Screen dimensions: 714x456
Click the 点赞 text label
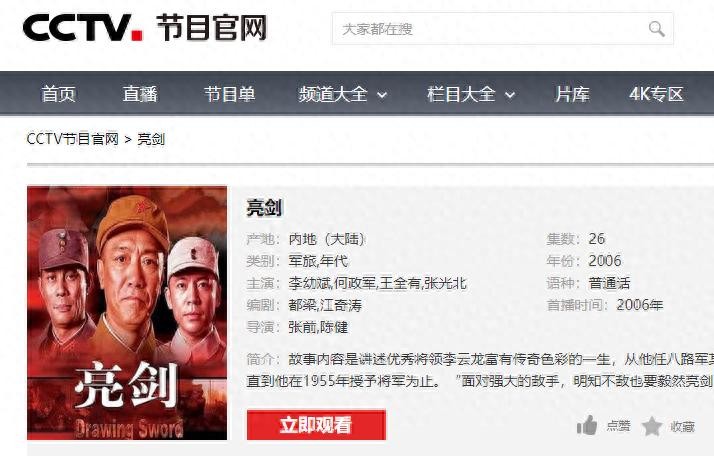click(x=618, y=426)
